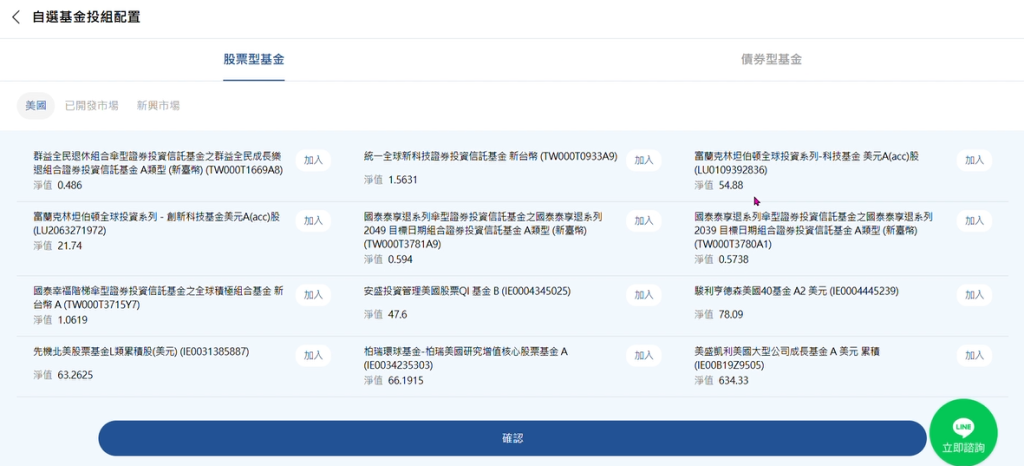This screenshot has width=1024, height=466.
Task: Add 先機北美股票基金 via 加入
Action: [313, 356]
